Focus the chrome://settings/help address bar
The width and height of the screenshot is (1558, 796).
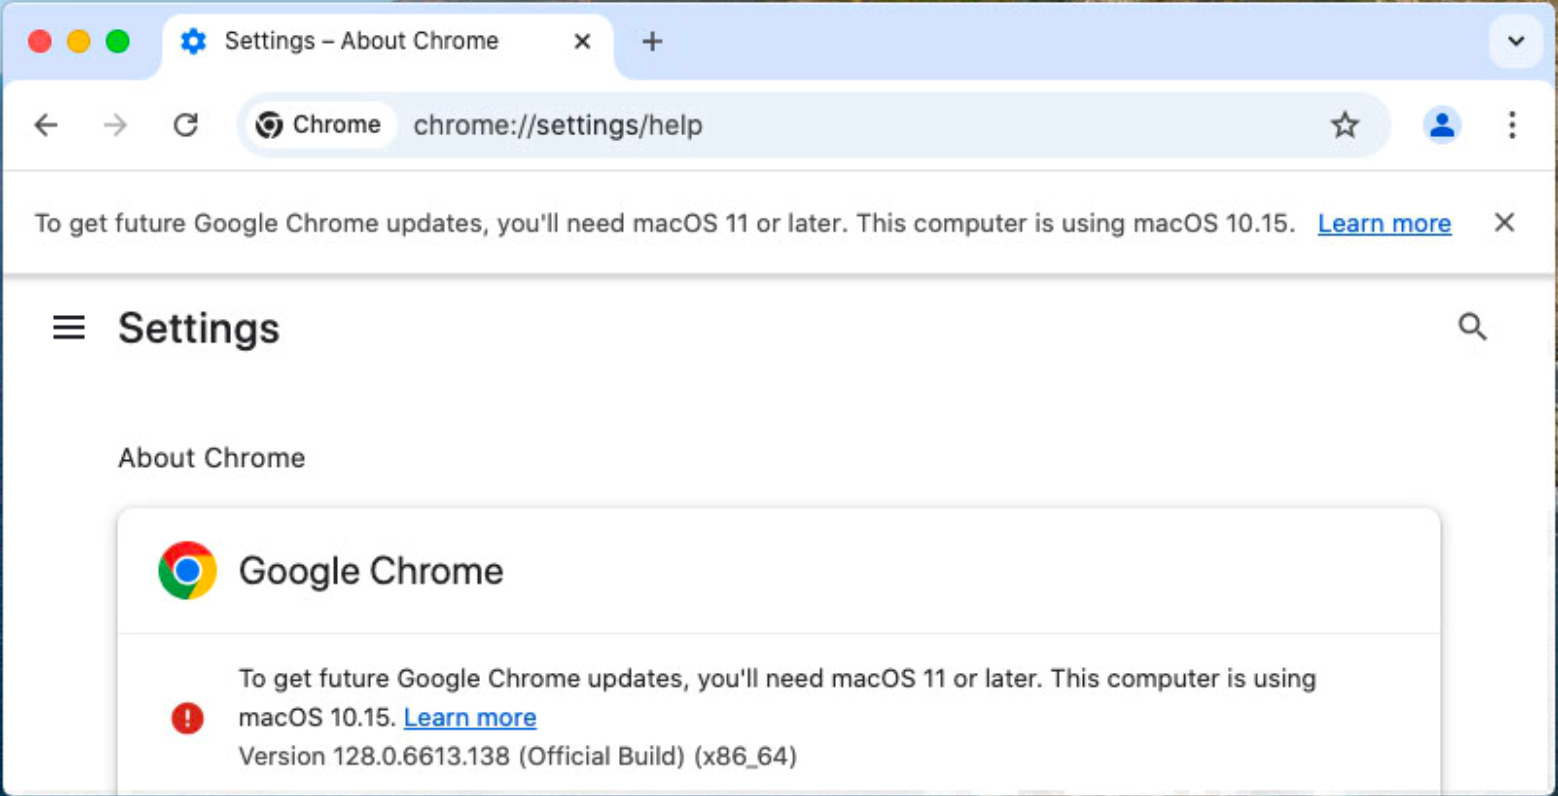(813, 125)
